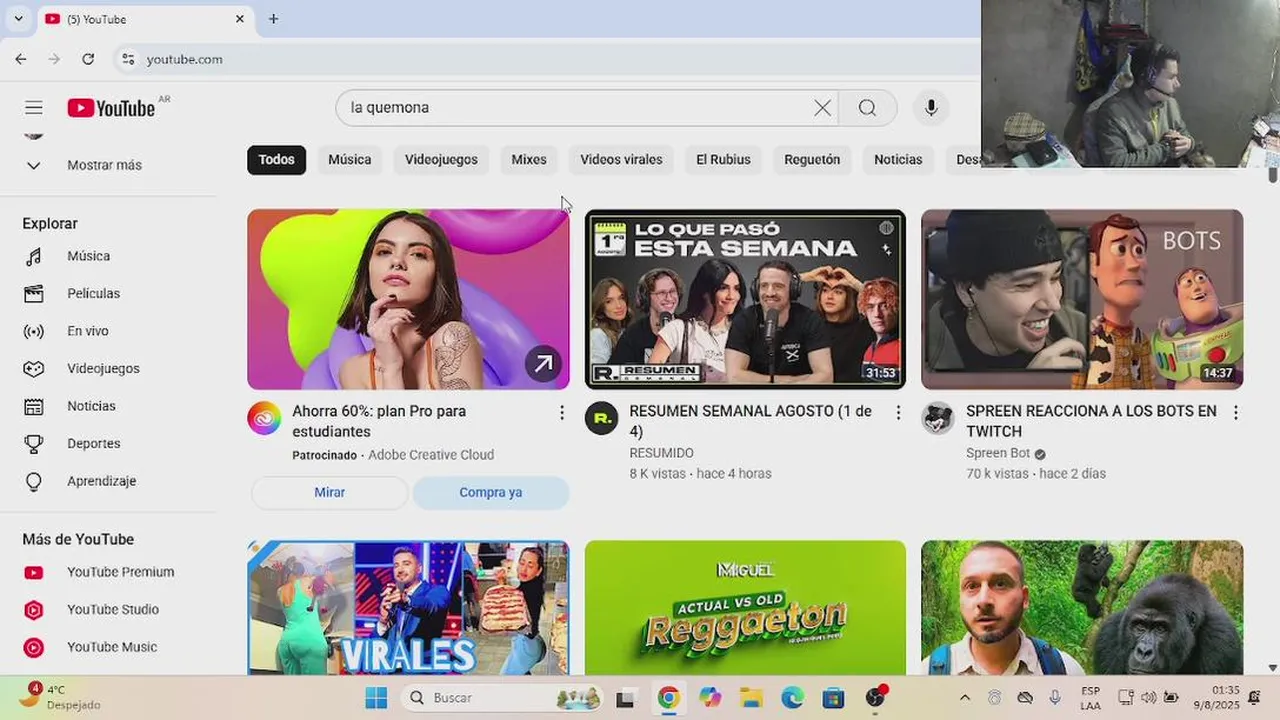This screenshot has width=1280, height=720.
Task: Expand Mostrar más in the sidebar
Action: coord(104,165)
